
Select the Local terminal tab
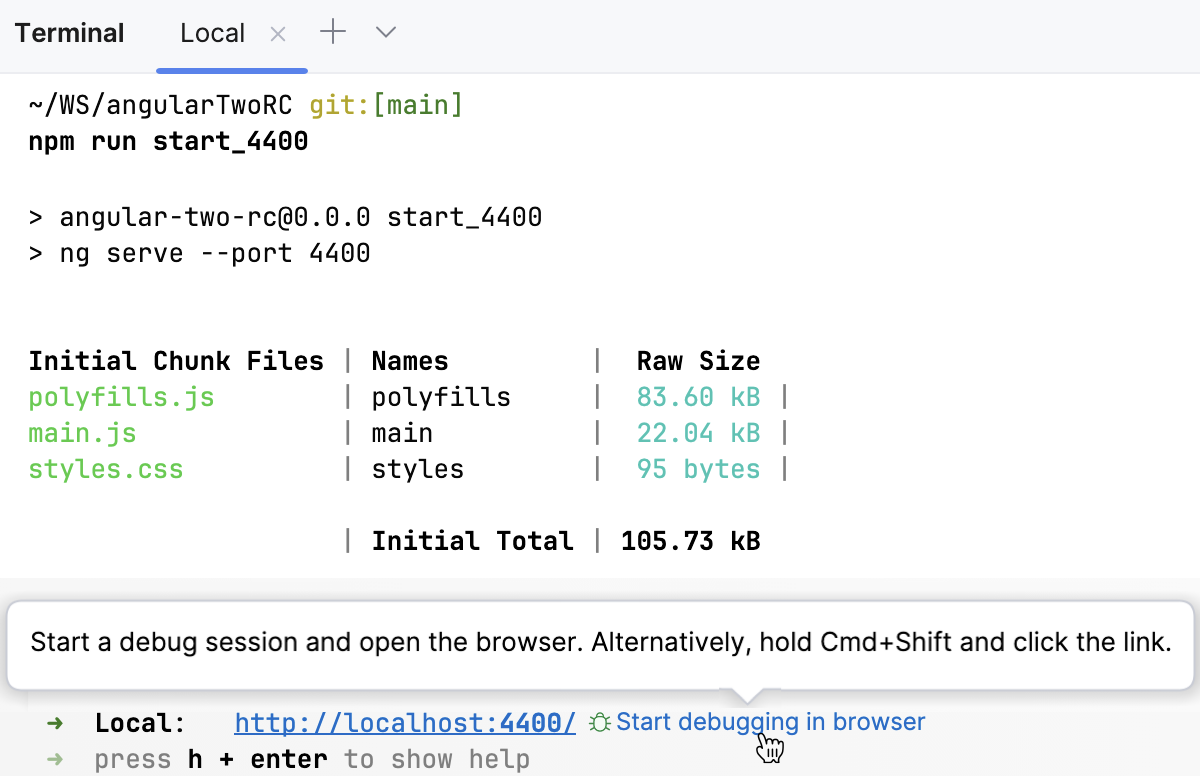[x=212, y=32]
